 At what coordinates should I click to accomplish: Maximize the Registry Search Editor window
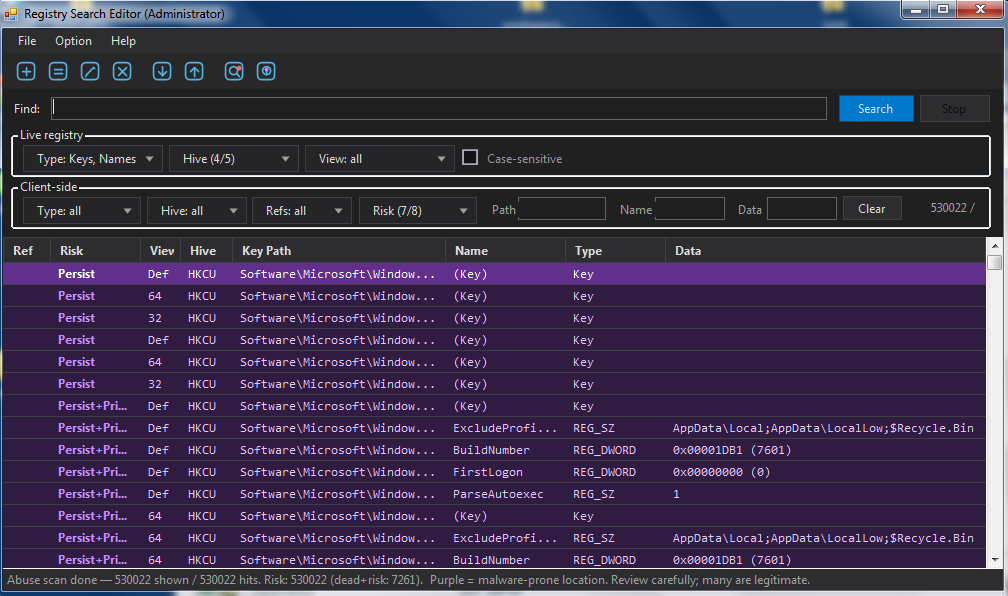point(943,10)
